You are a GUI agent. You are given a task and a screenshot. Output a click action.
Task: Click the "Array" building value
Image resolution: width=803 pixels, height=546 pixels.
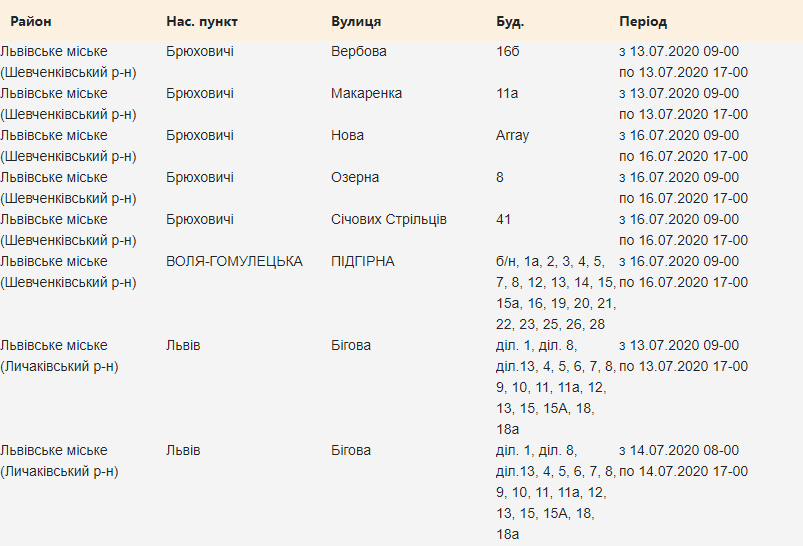click(x=512, y=135)
